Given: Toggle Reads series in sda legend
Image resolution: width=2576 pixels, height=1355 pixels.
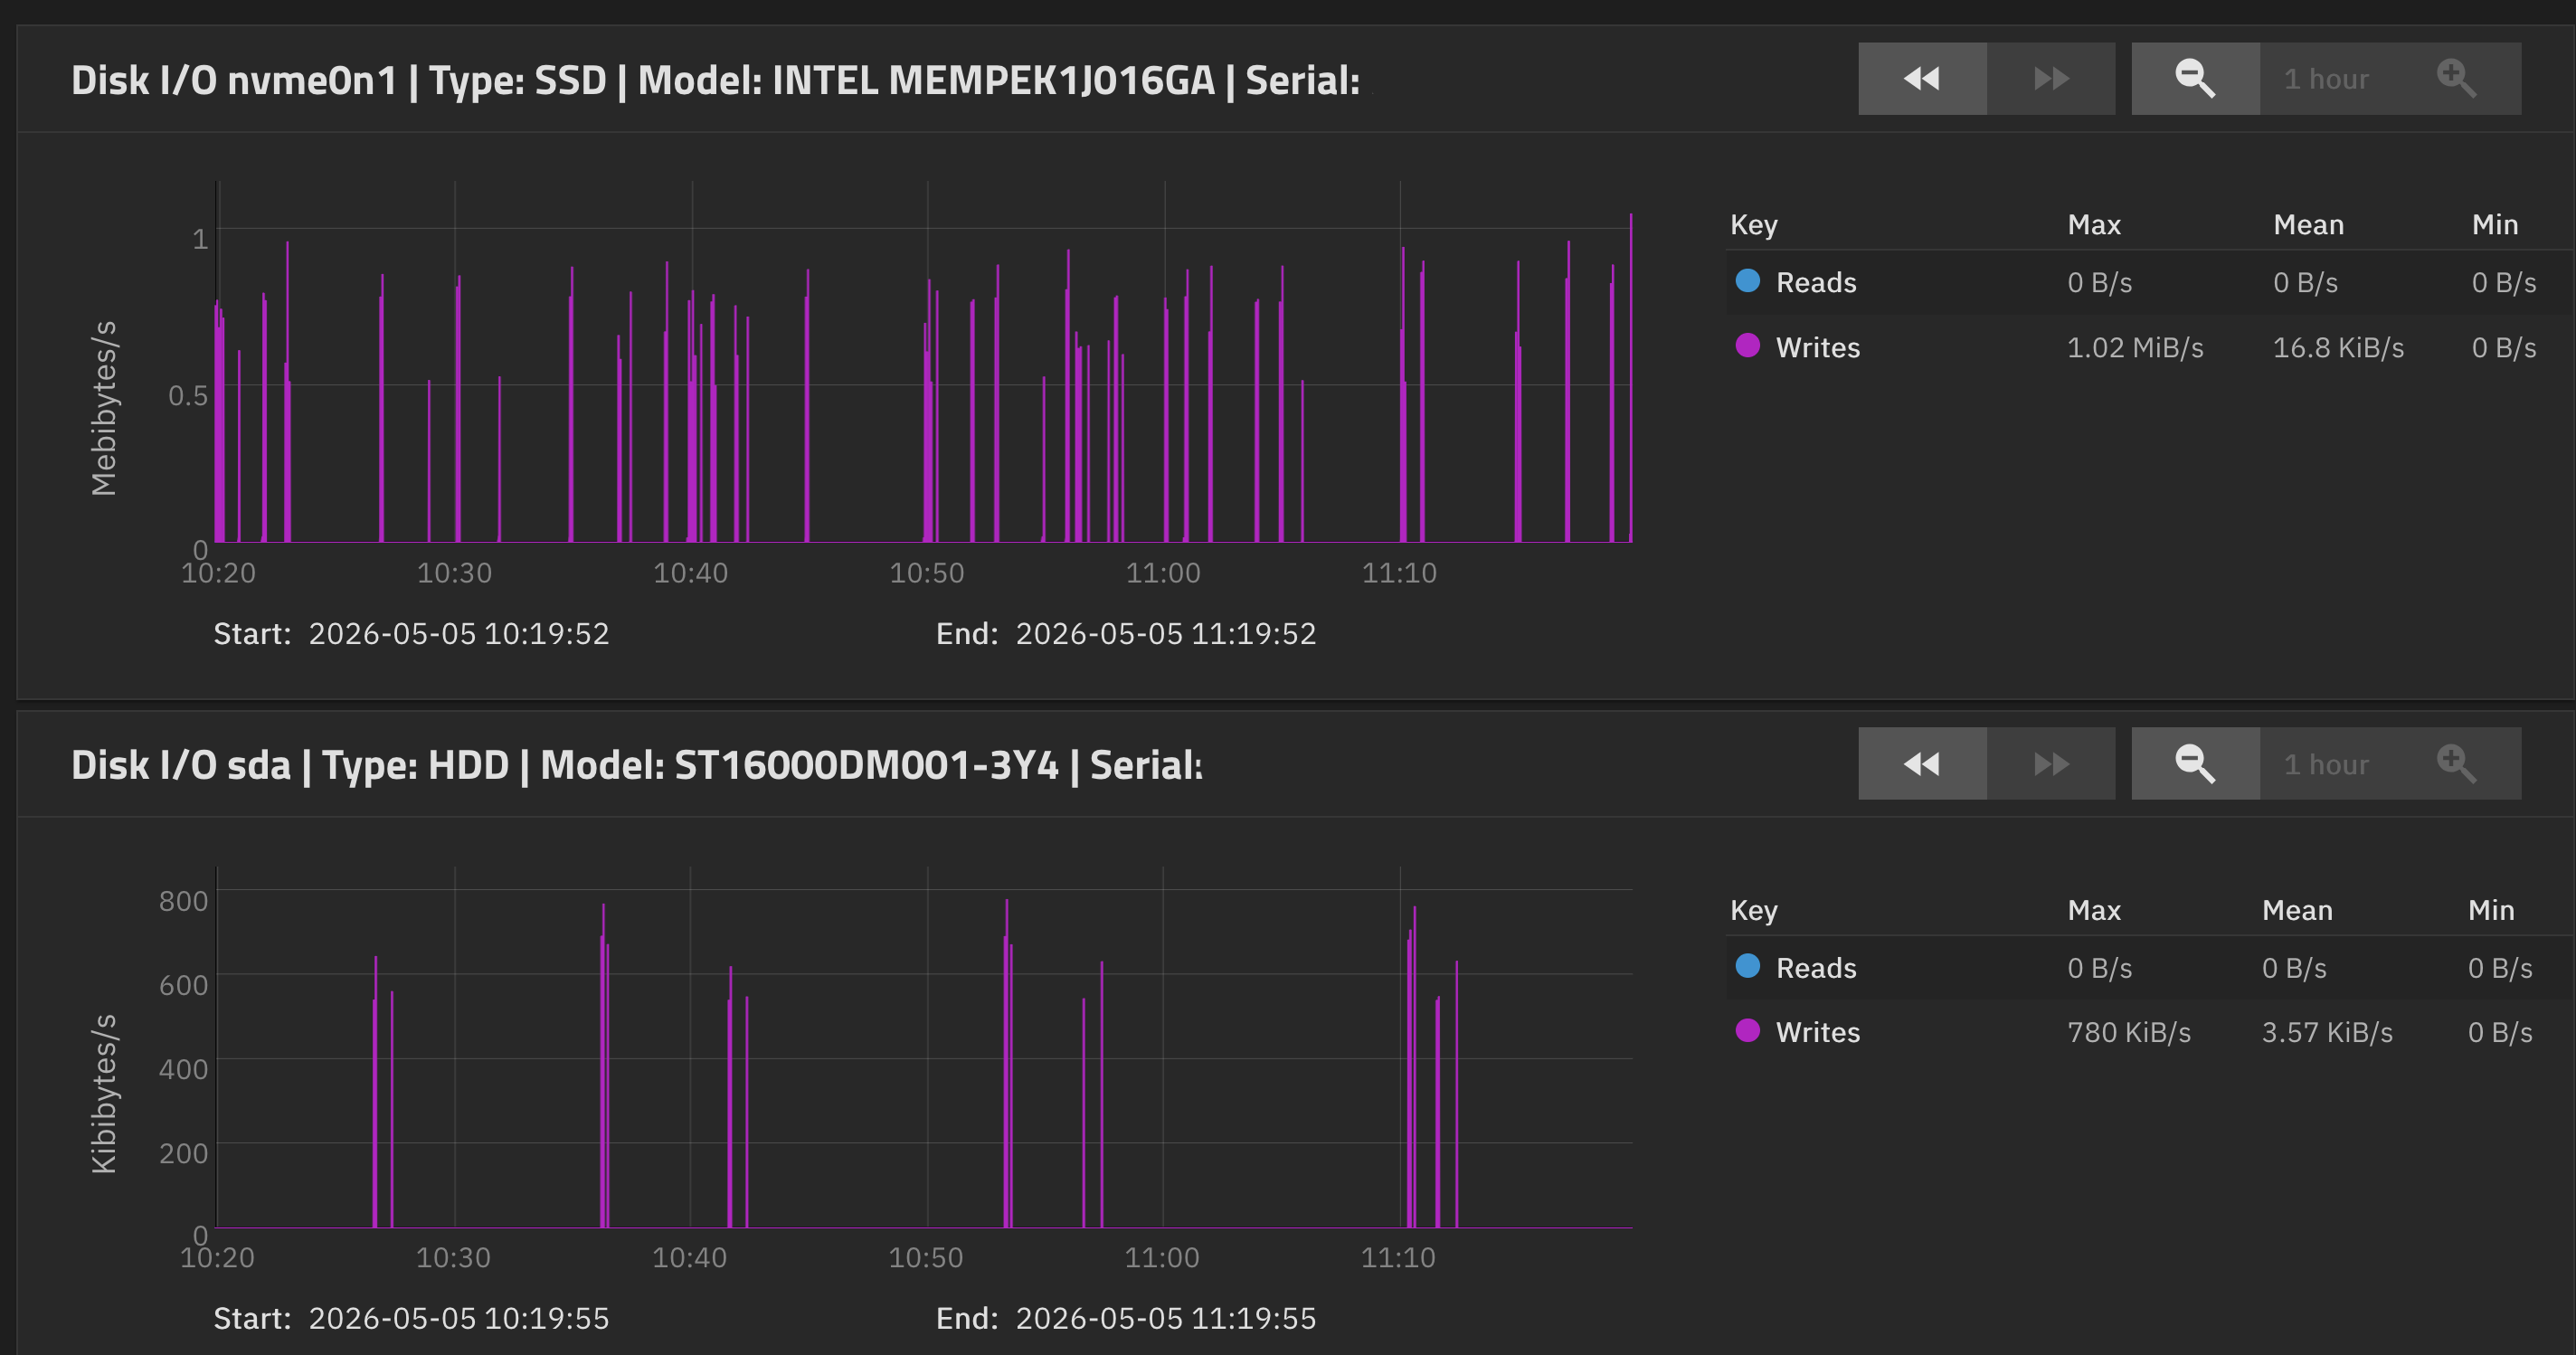Looking at the screenshot, I should (1816, 968).
